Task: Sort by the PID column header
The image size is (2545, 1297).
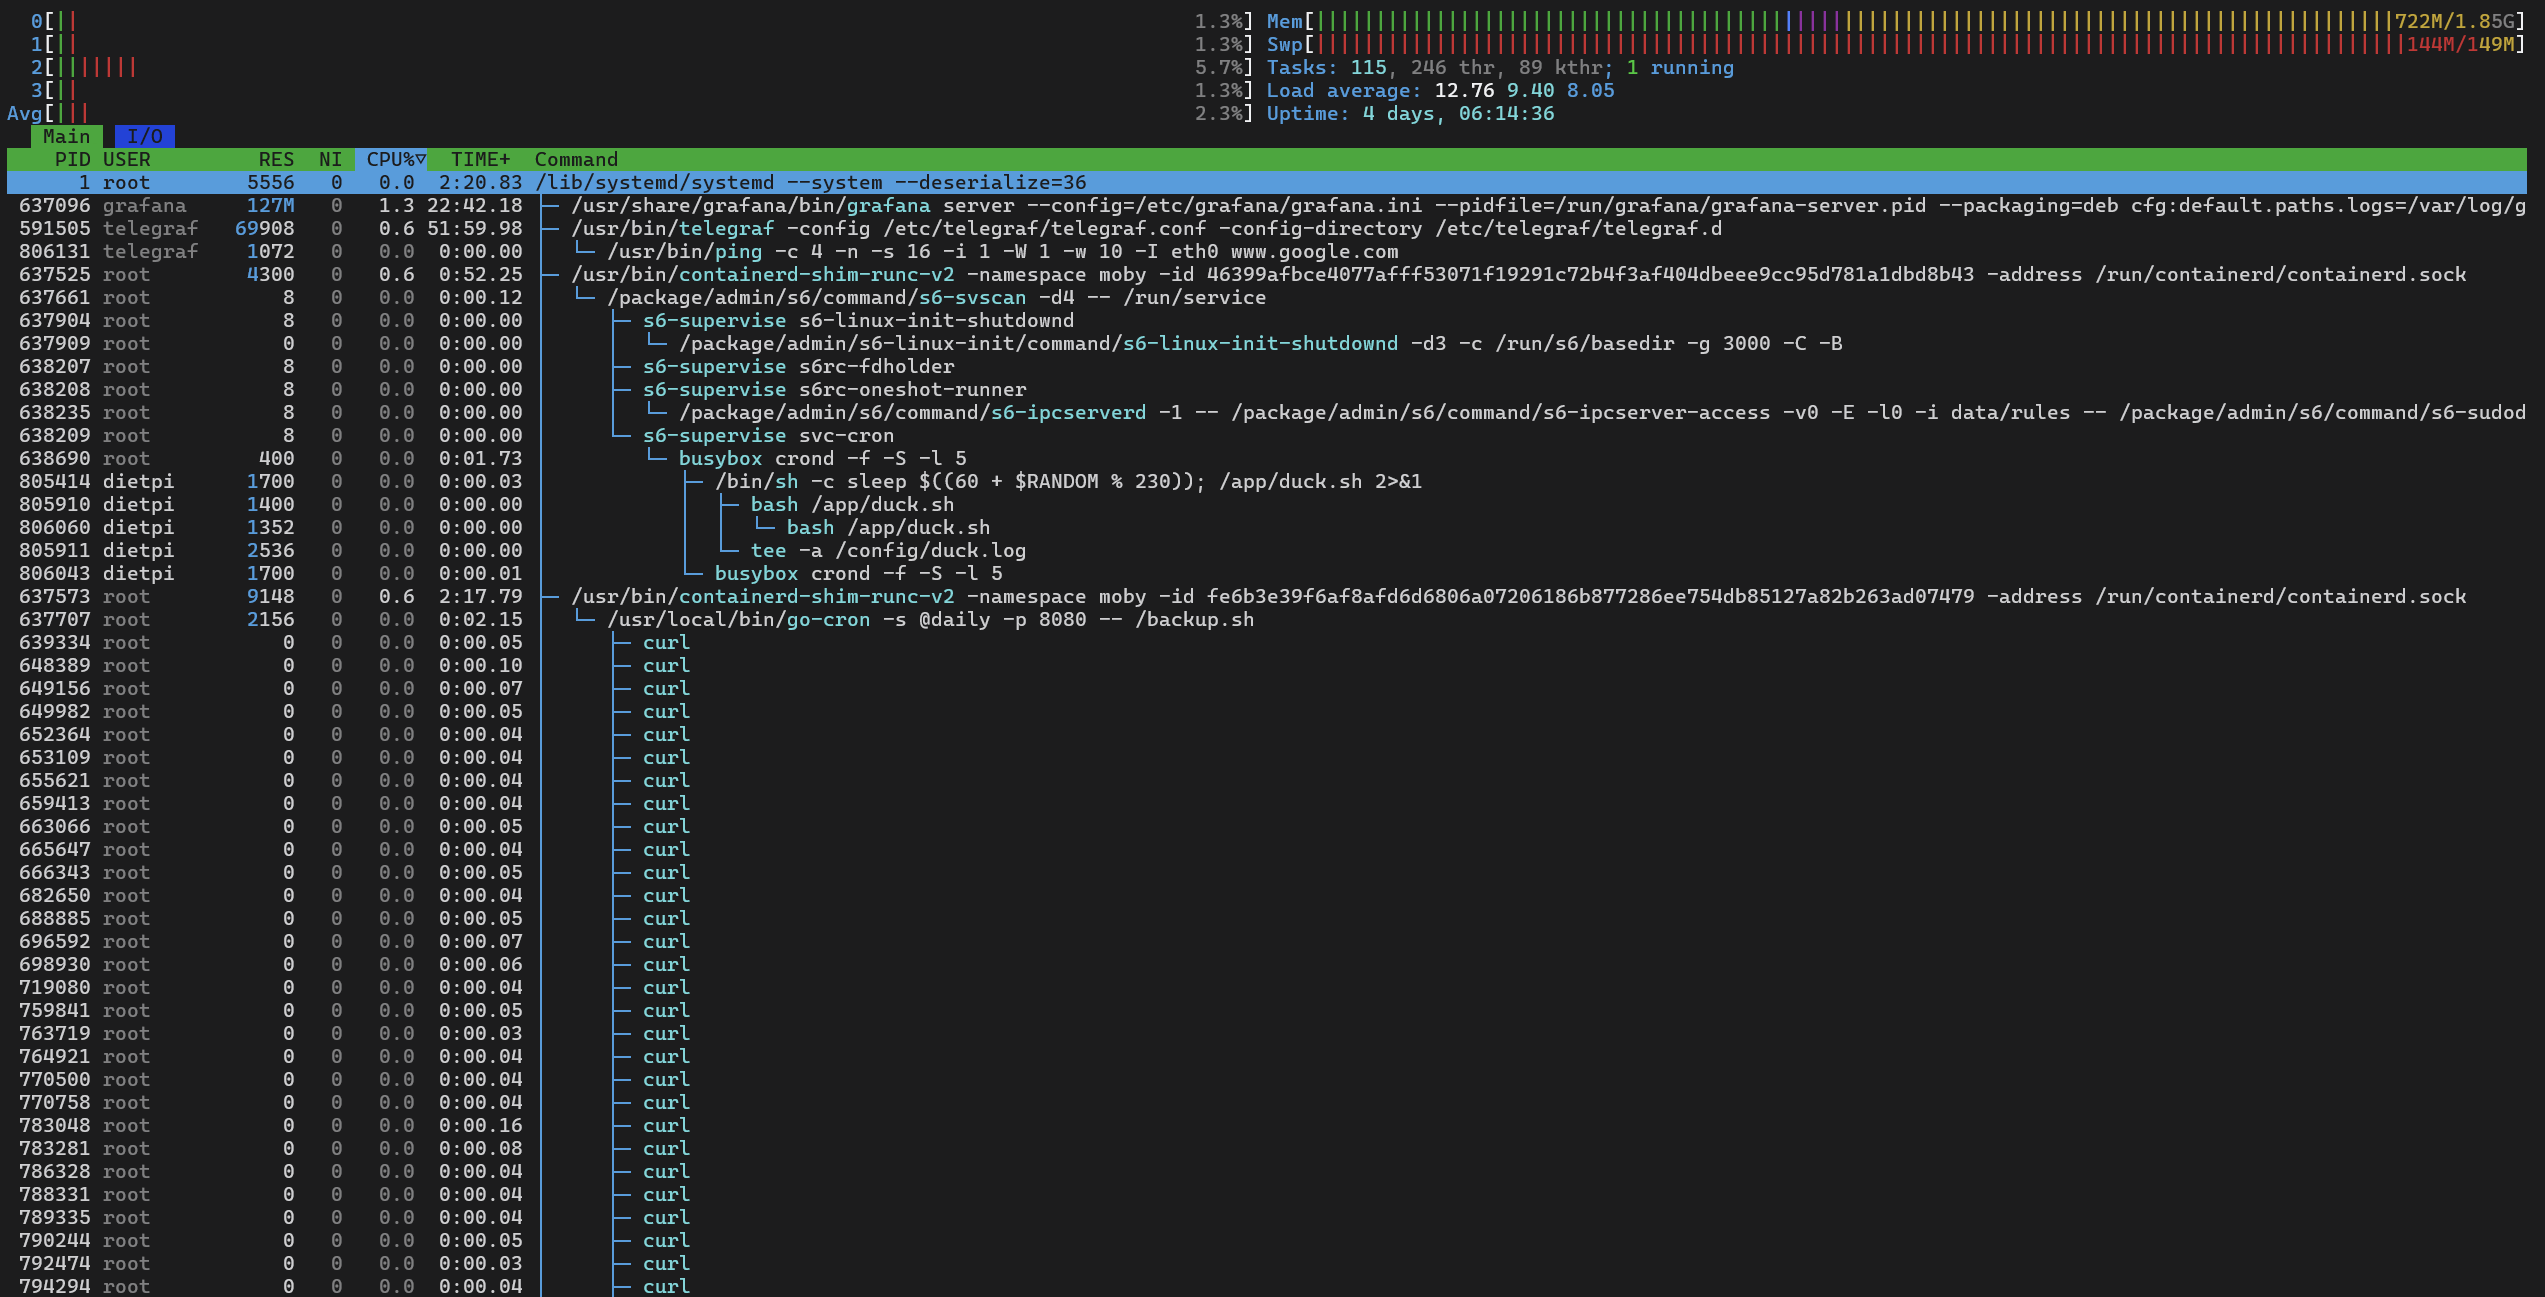Action: click(72, 159)
